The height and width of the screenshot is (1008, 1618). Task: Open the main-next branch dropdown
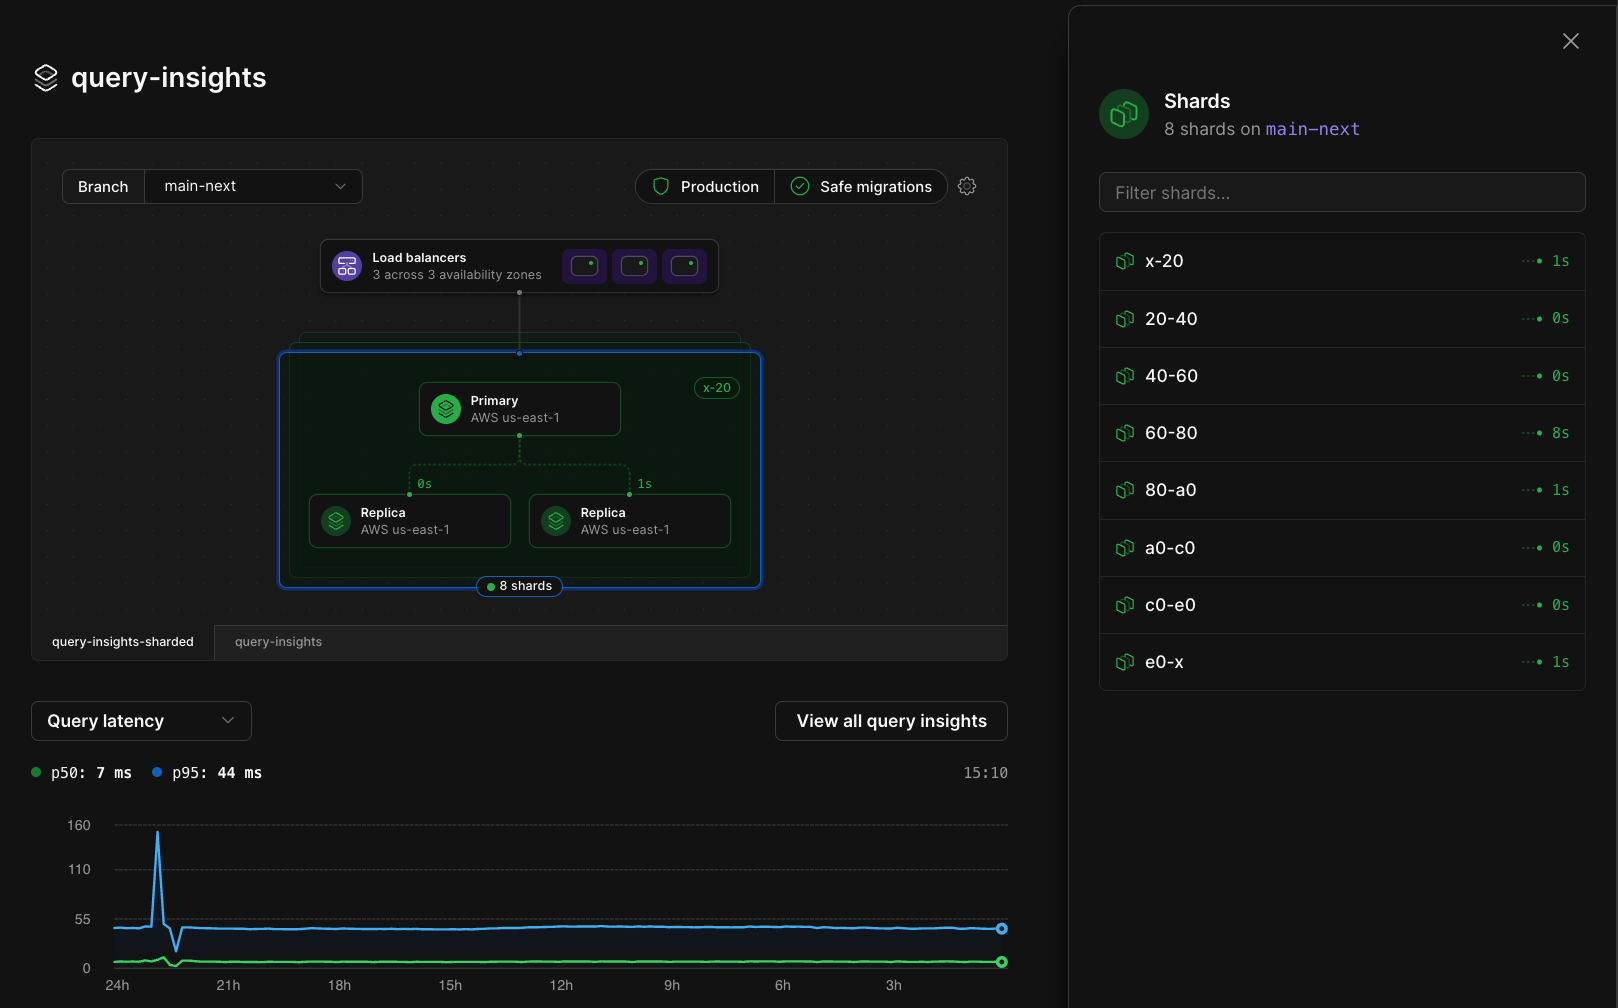point(254,186)
